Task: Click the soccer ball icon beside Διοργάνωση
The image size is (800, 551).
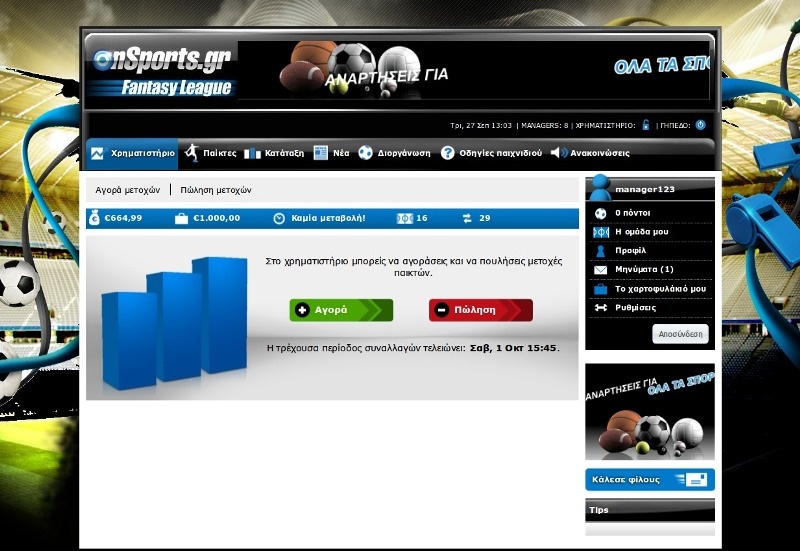Action: 365,153
